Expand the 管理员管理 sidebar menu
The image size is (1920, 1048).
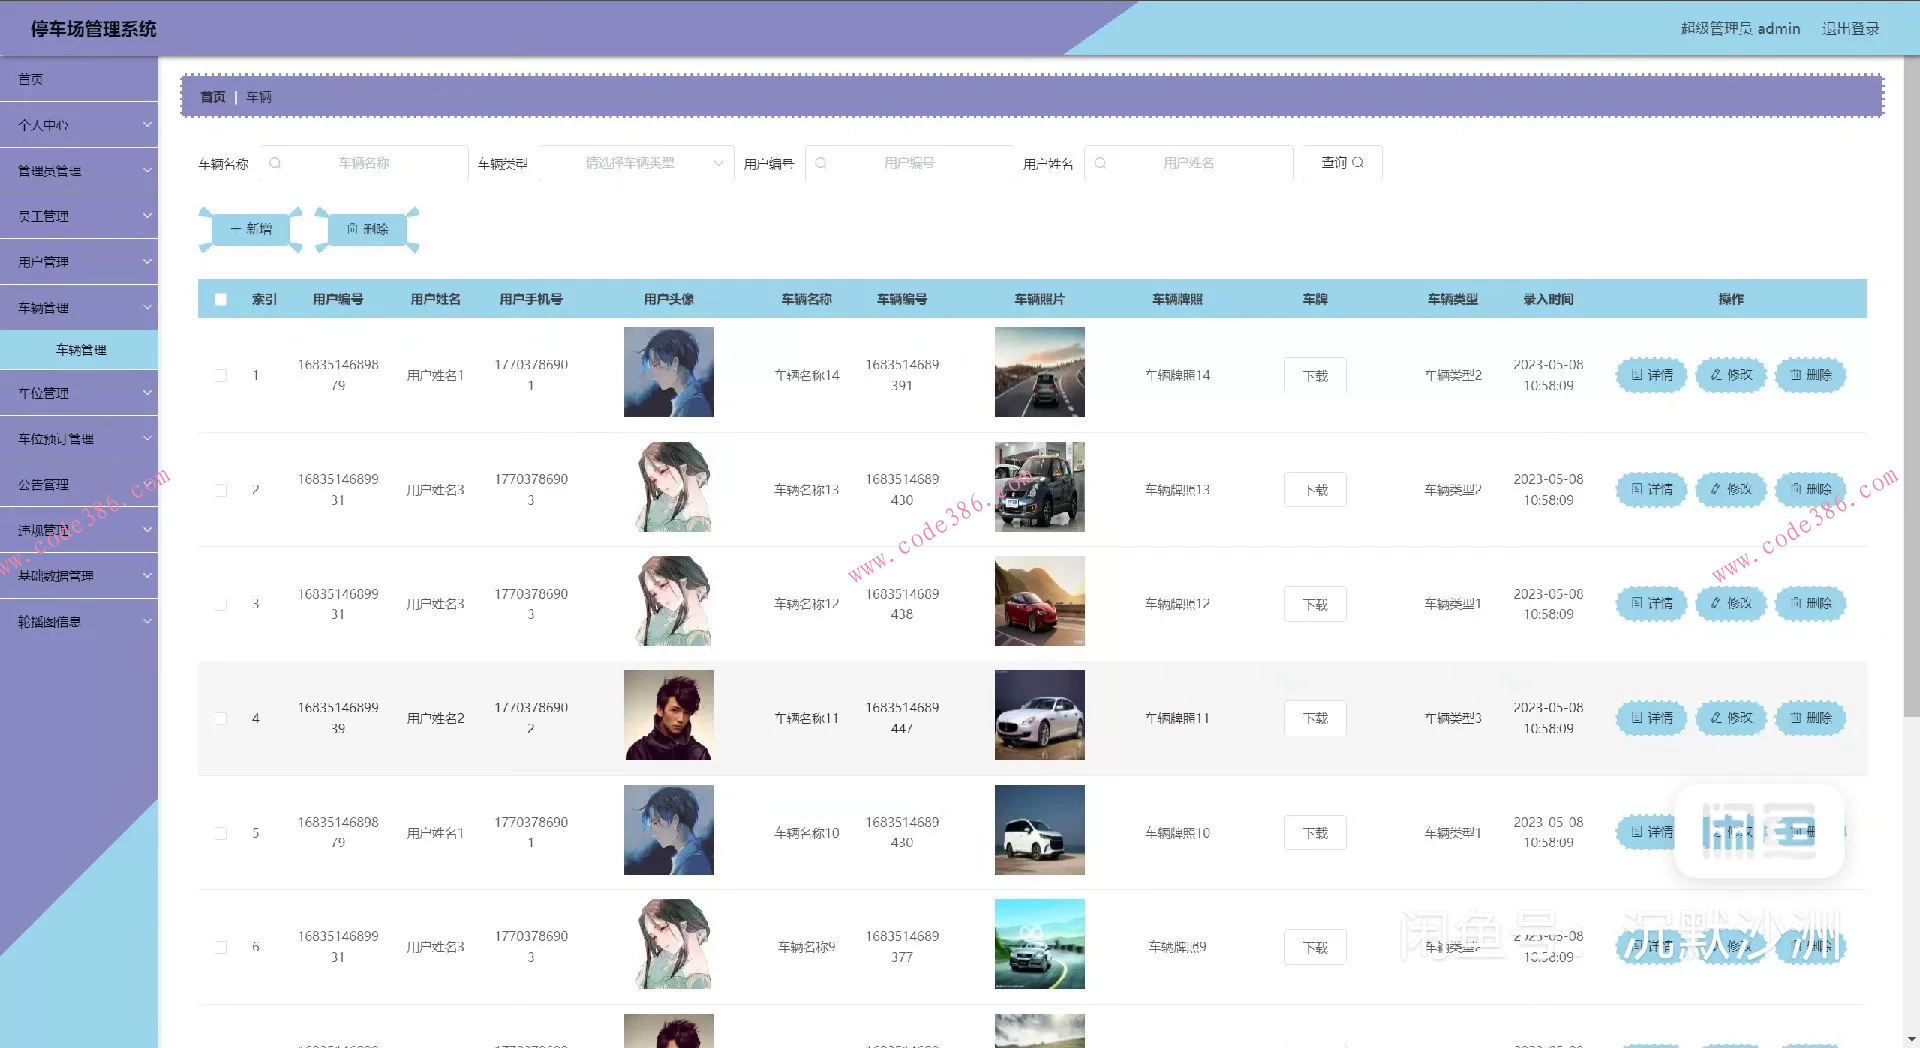pos(79,171)
